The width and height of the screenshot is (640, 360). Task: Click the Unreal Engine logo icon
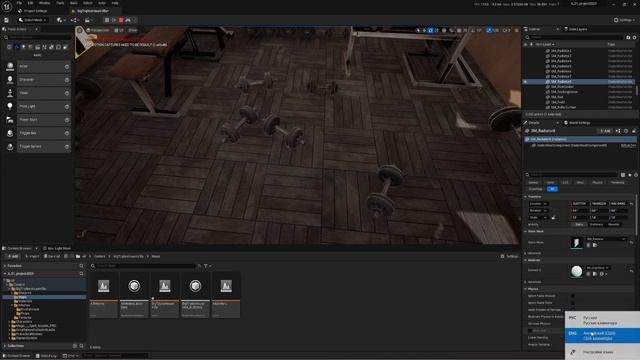tap(7, 6)
